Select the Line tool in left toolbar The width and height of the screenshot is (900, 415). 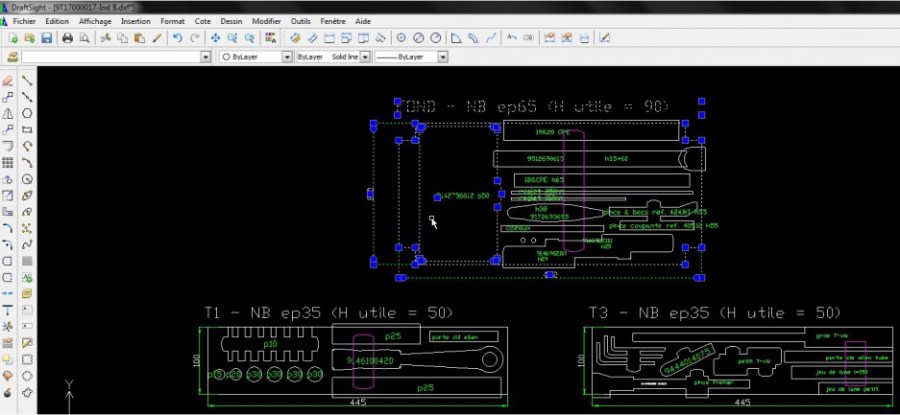click(x=27, y=81)
